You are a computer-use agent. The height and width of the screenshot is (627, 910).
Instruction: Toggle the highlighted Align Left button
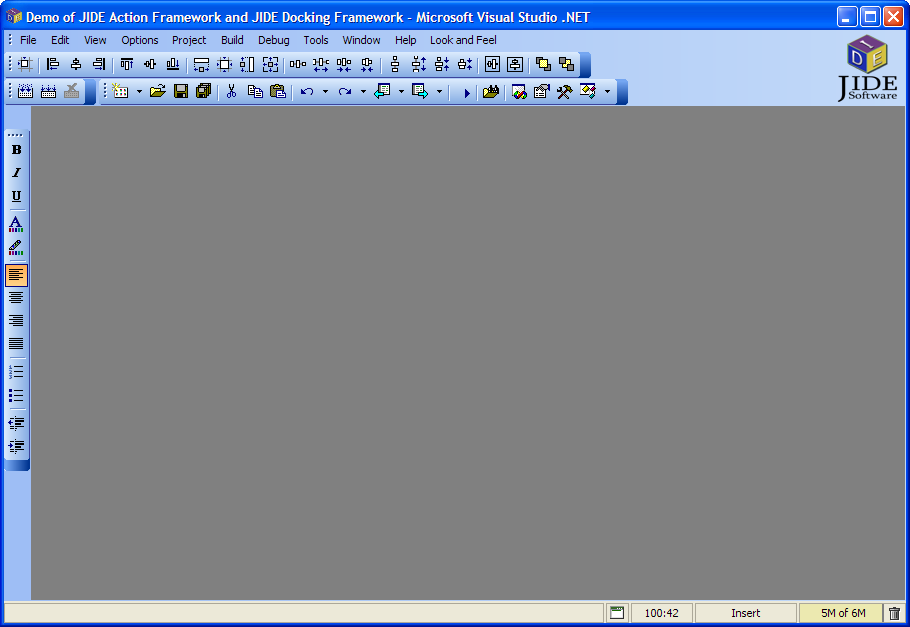coord(16,275)
